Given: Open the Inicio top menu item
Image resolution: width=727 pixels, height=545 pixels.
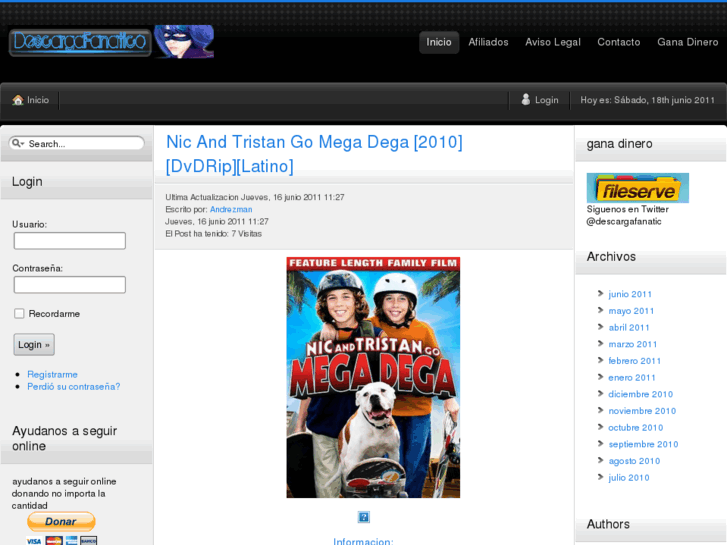Looking at the screenshot, I should [x=439, y=42].
